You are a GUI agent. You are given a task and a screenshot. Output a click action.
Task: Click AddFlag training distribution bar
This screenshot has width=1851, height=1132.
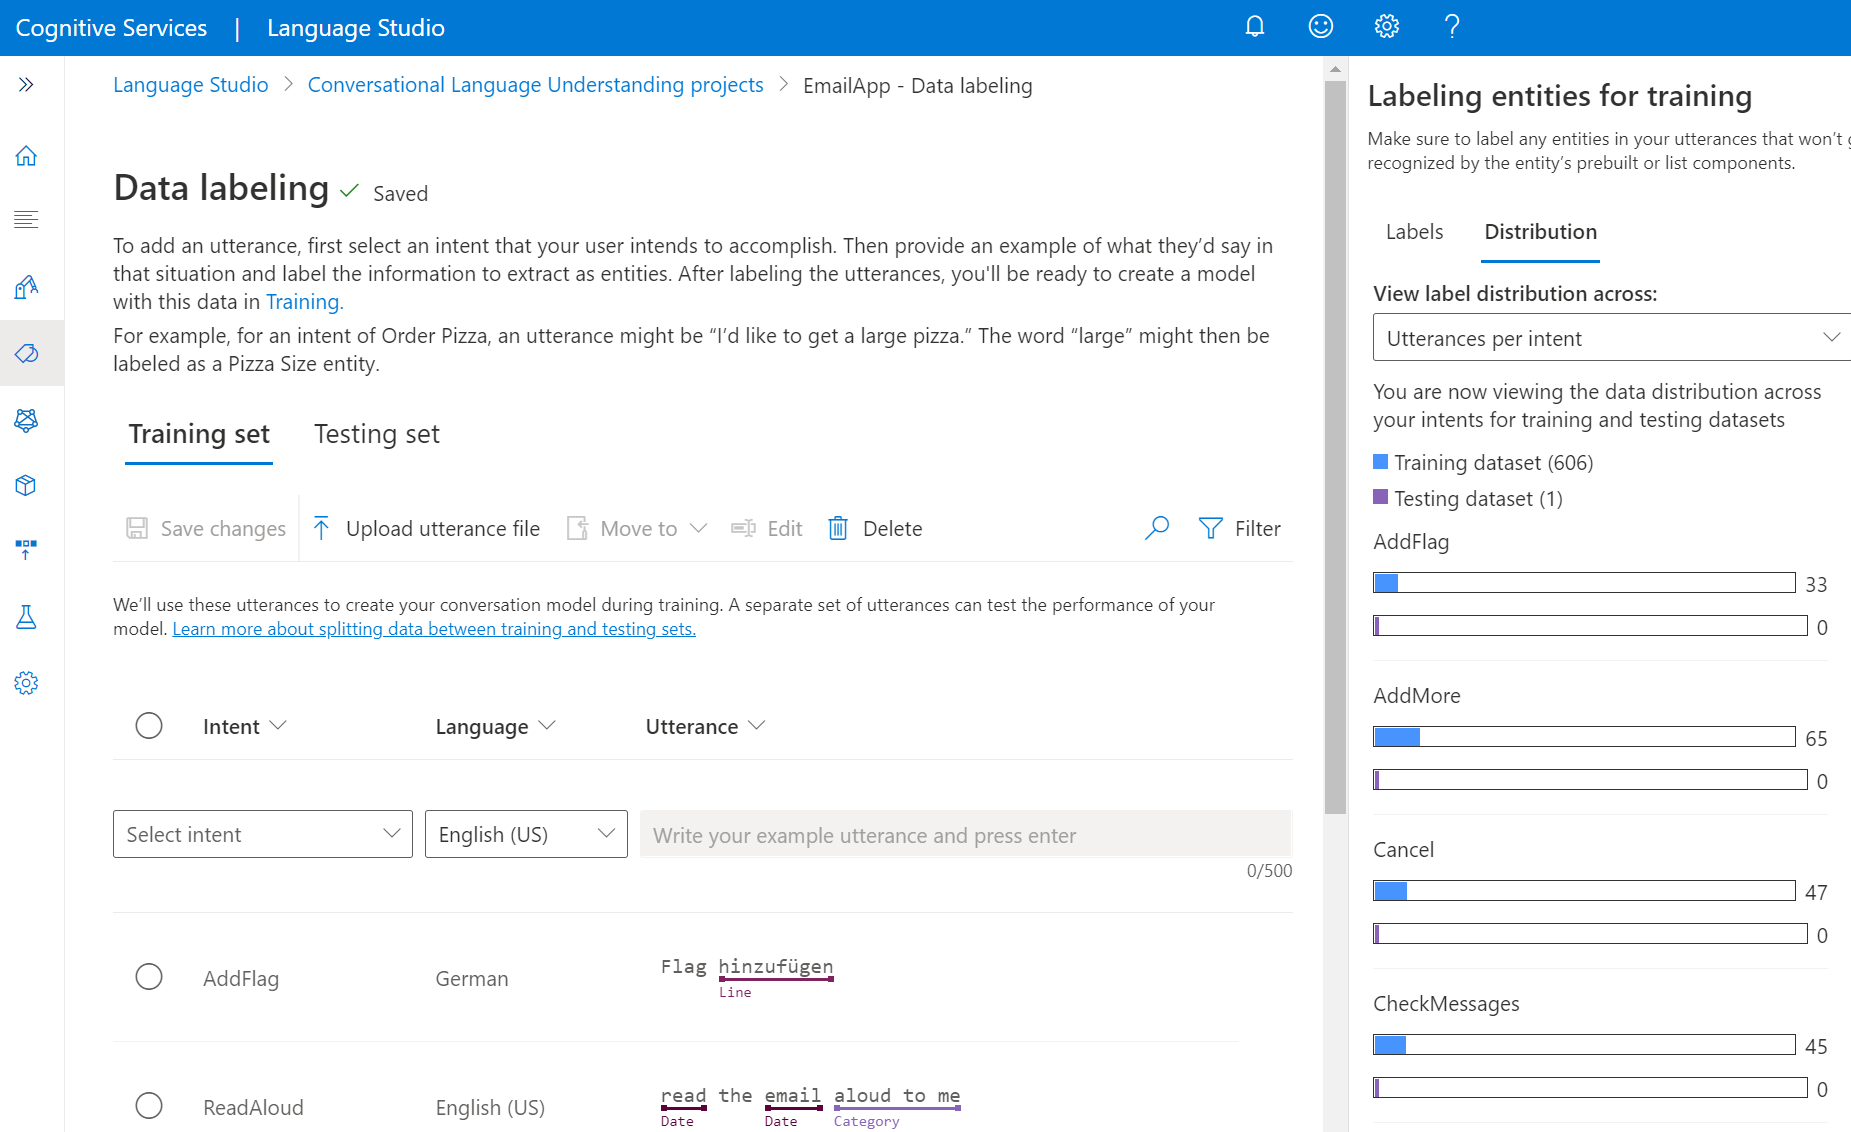coord(1584,583)
